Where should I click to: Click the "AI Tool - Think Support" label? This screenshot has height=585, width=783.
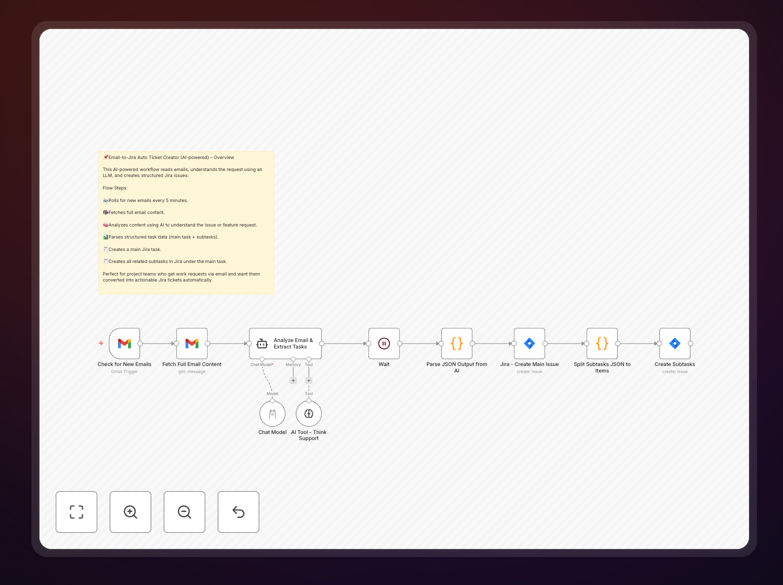point(309,435)
